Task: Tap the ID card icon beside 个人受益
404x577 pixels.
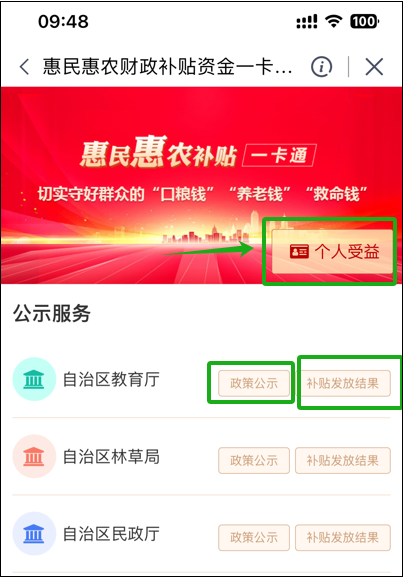Action: point(299,252)
